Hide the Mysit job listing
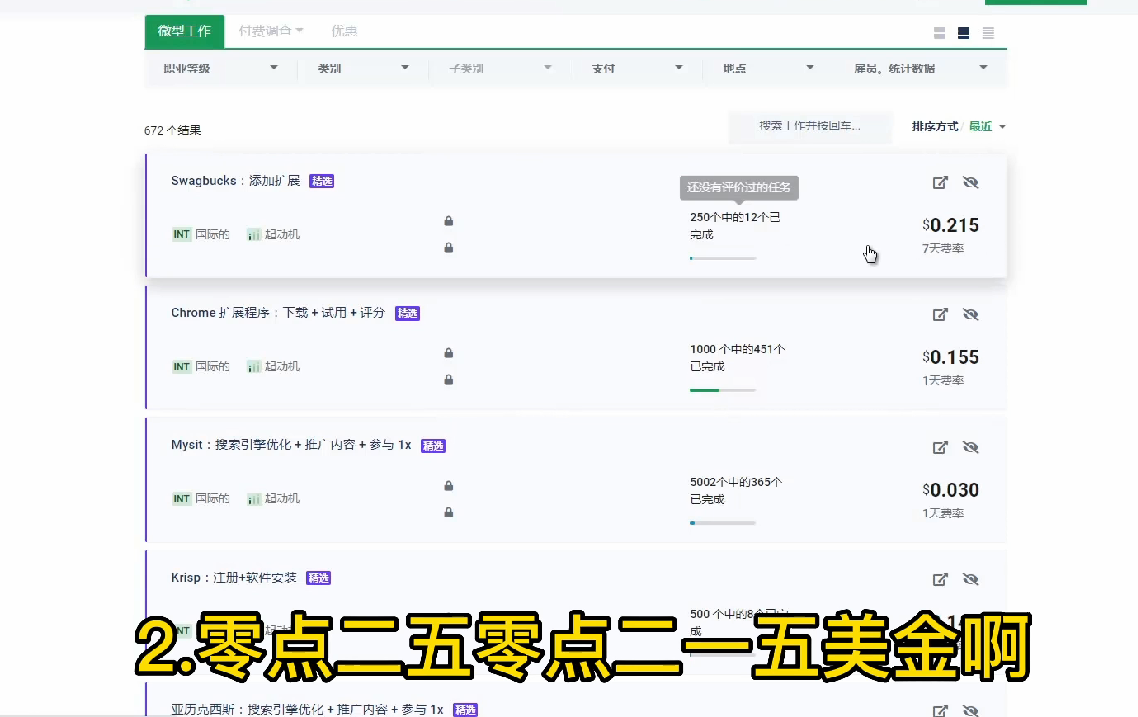Screen dimensions: 1138x717 (970, 447)
